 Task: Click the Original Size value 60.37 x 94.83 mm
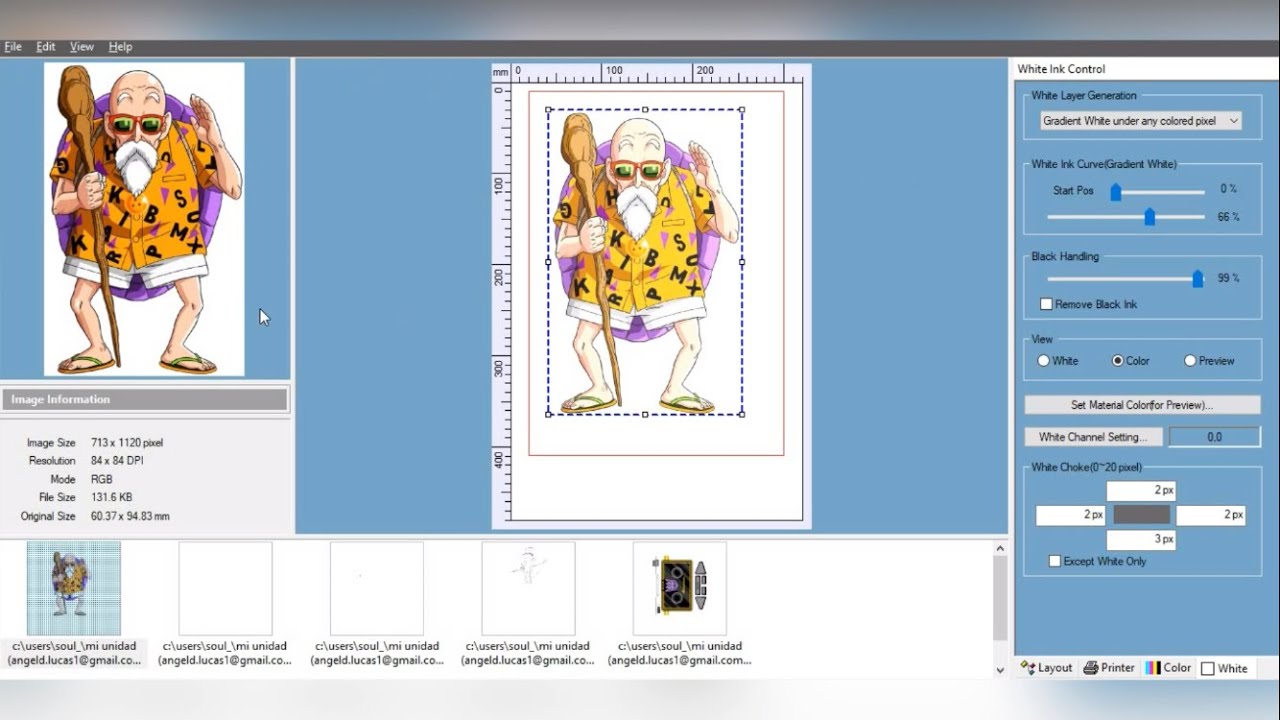(x=130, y=517)
